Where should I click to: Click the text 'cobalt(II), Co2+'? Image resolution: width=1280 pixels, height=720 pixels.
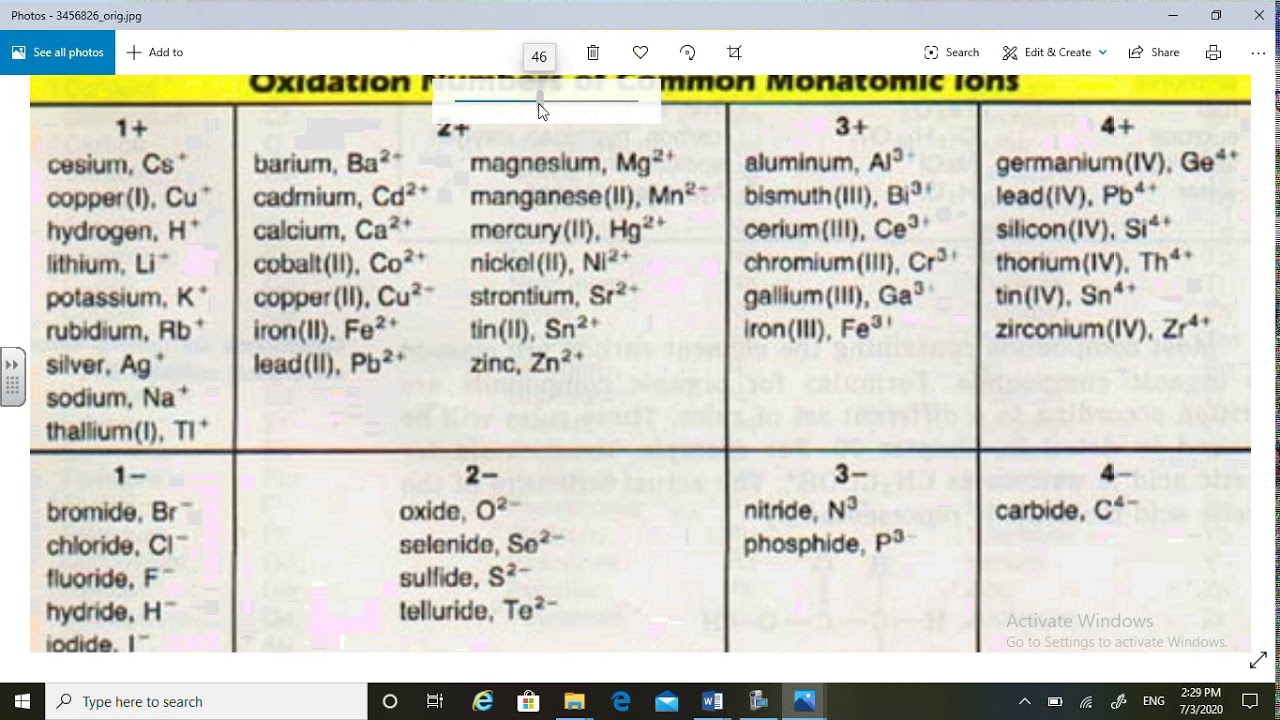tap(340, 262)
